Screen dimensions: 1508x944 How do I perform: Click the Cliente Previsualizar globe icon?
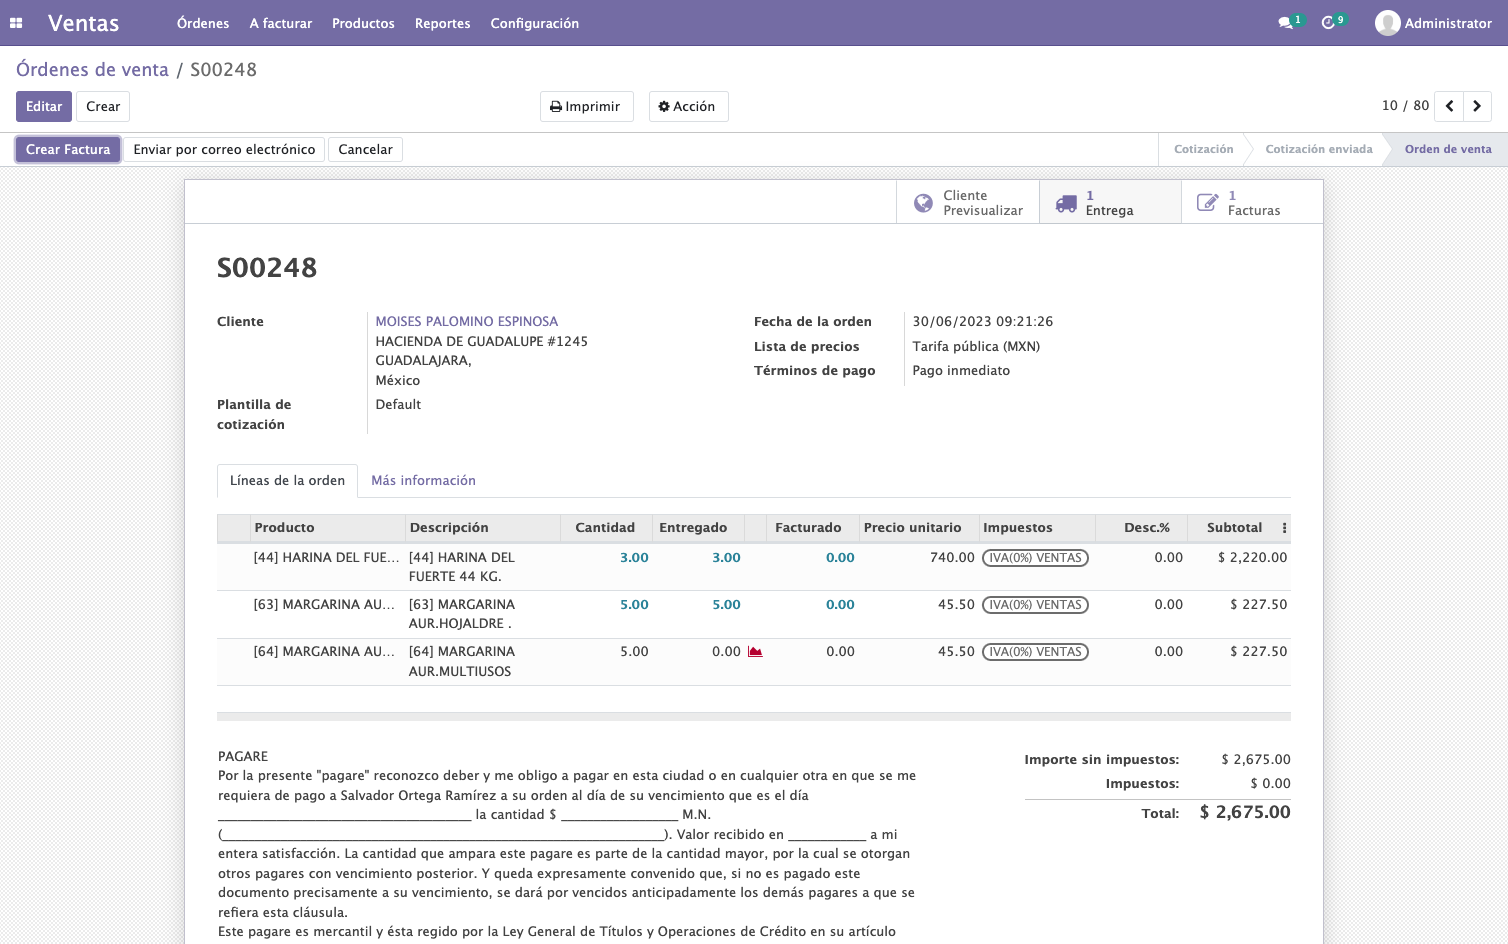coord(923,203)
